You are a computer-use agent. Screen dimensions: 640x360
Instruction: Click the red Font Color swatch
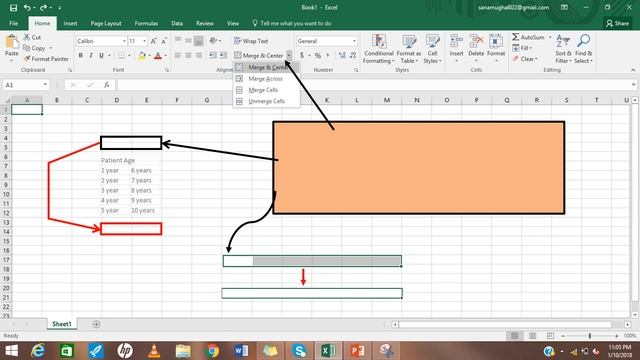pyautogui.click(x=158, y=56)
